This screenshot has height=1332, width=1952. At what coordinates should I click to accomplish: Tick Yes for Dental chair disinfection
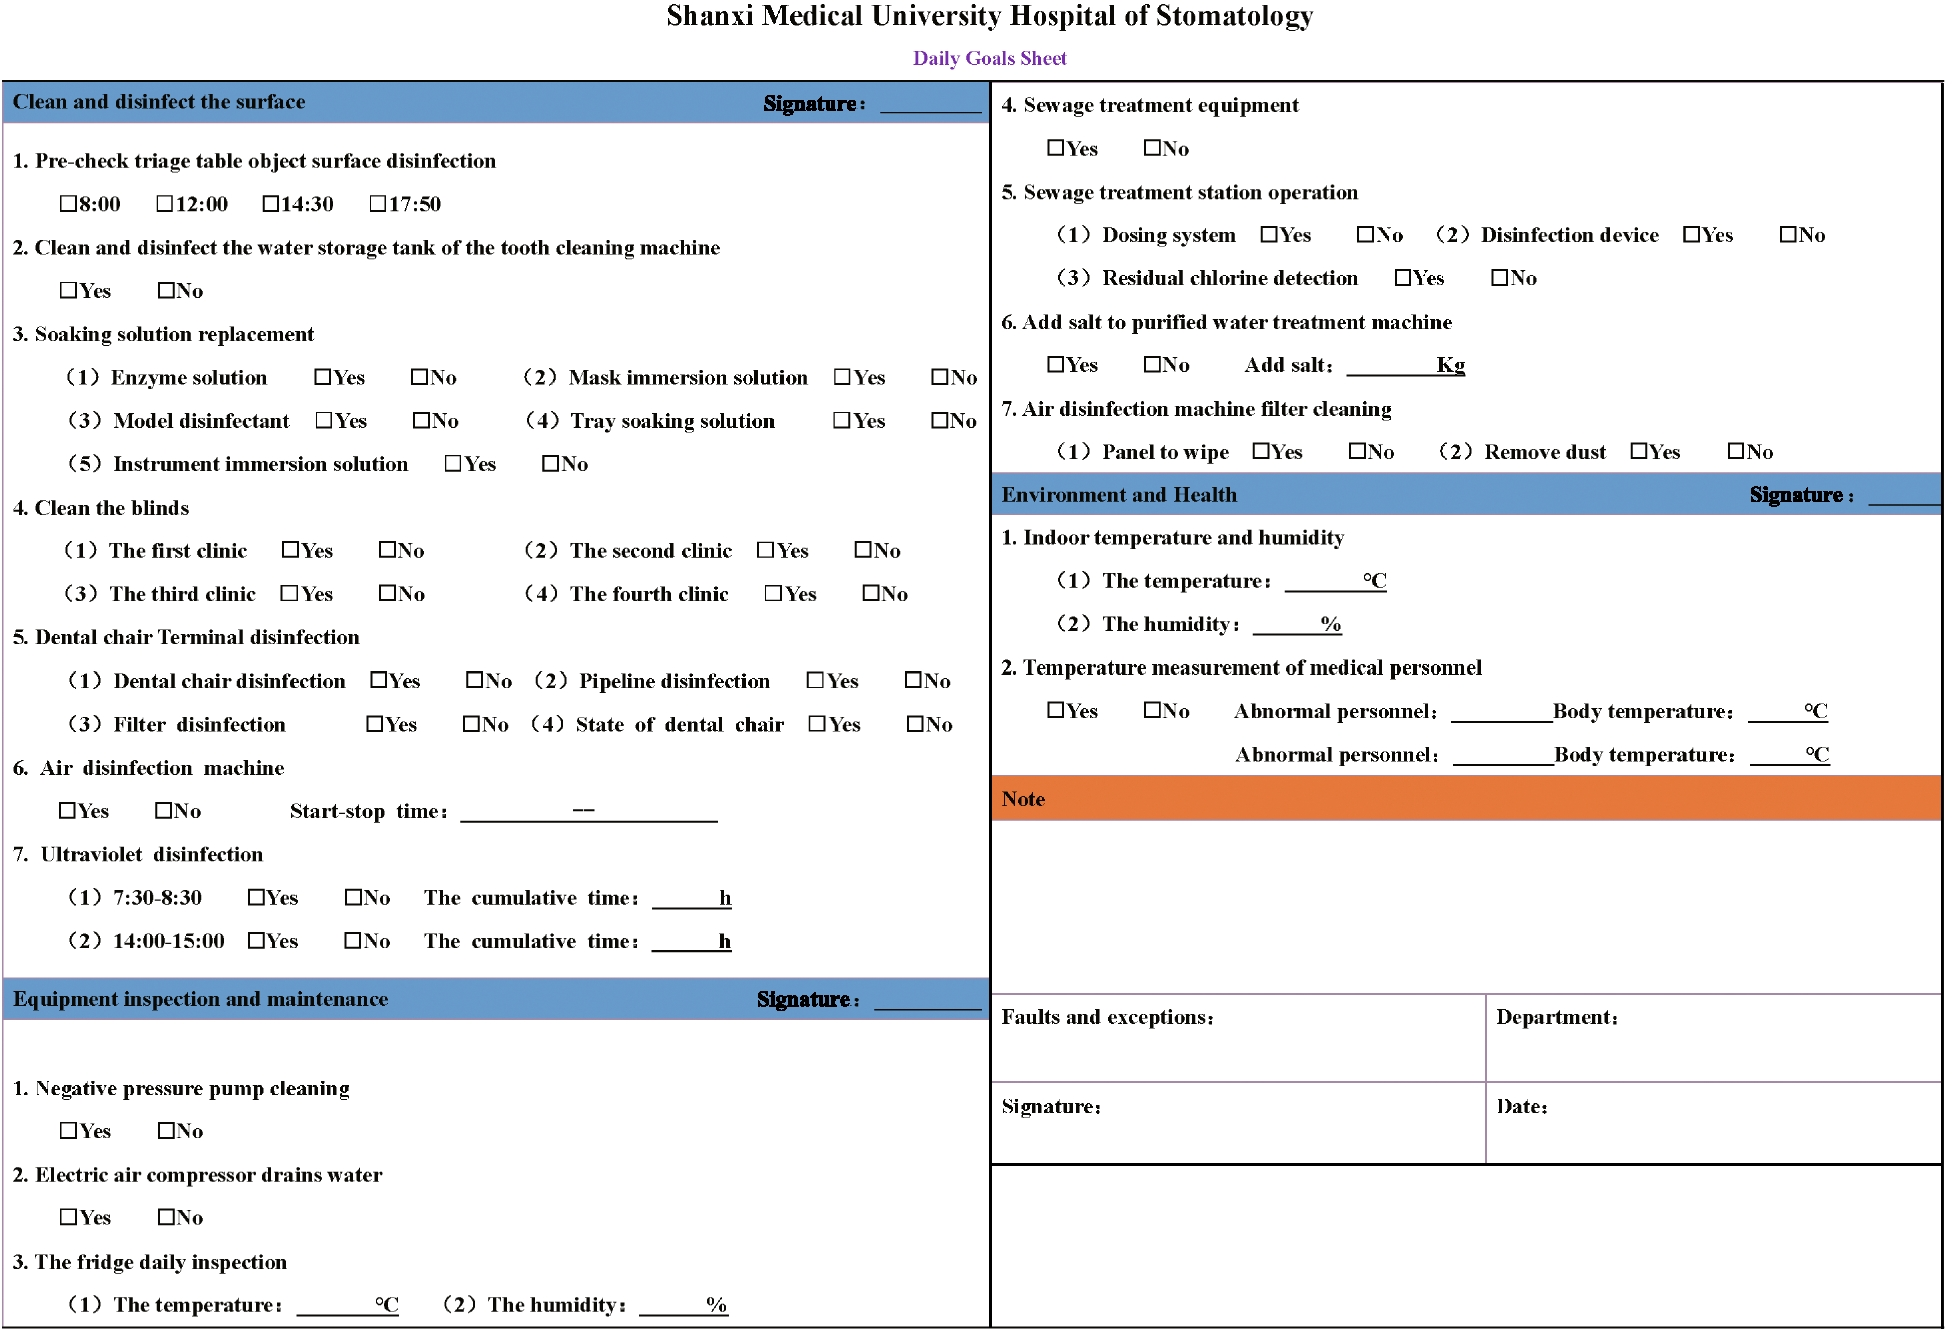coord(378,680)
